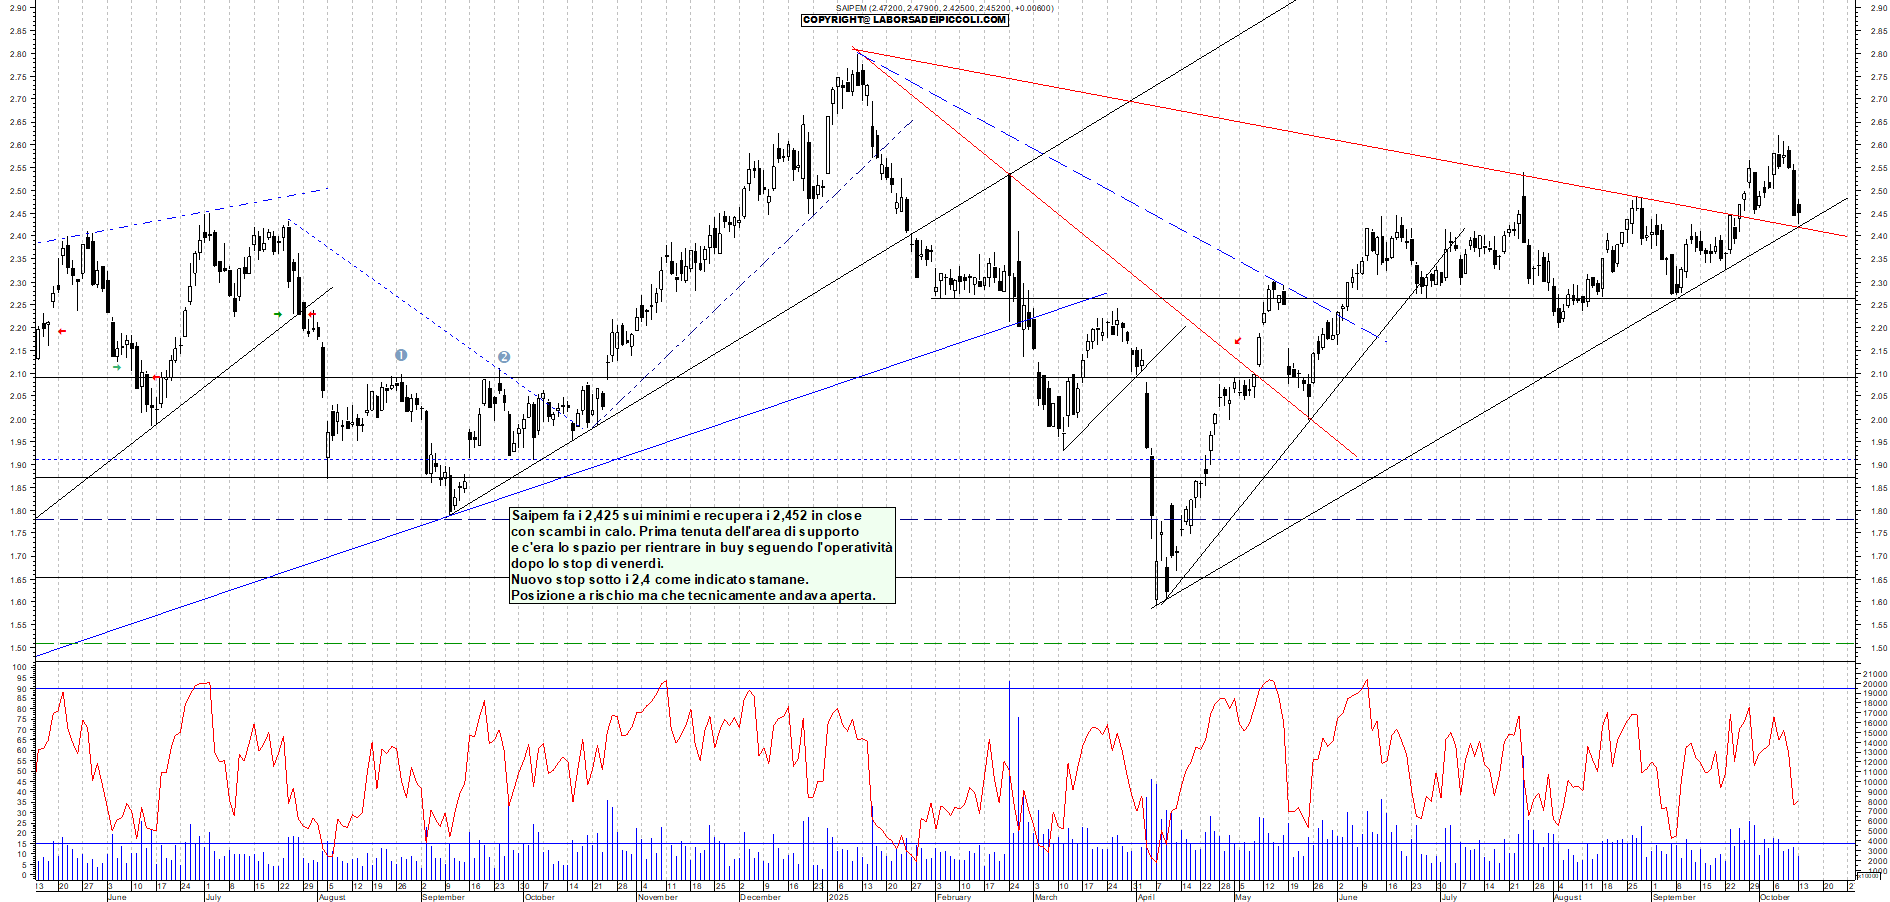Jump to the 2025 label on the time axis
This screenshot has height=902, width=1890.
coord(838,897)
